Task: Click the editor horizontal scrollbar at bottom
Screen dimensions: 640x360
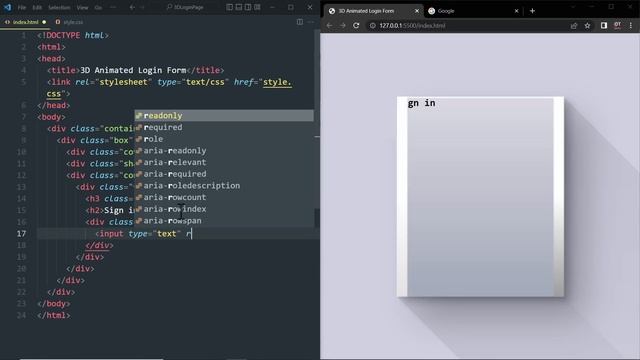Action: pos(92,359)
